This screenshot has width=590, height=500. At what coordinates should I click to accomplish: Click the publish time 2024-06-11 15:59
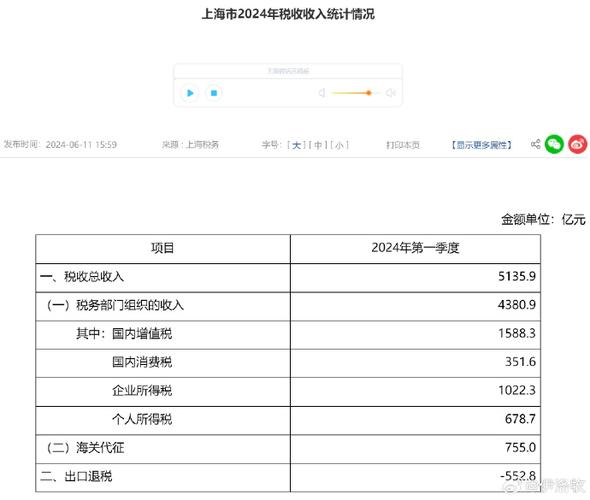pyautogui.click(x=81, y=144)
